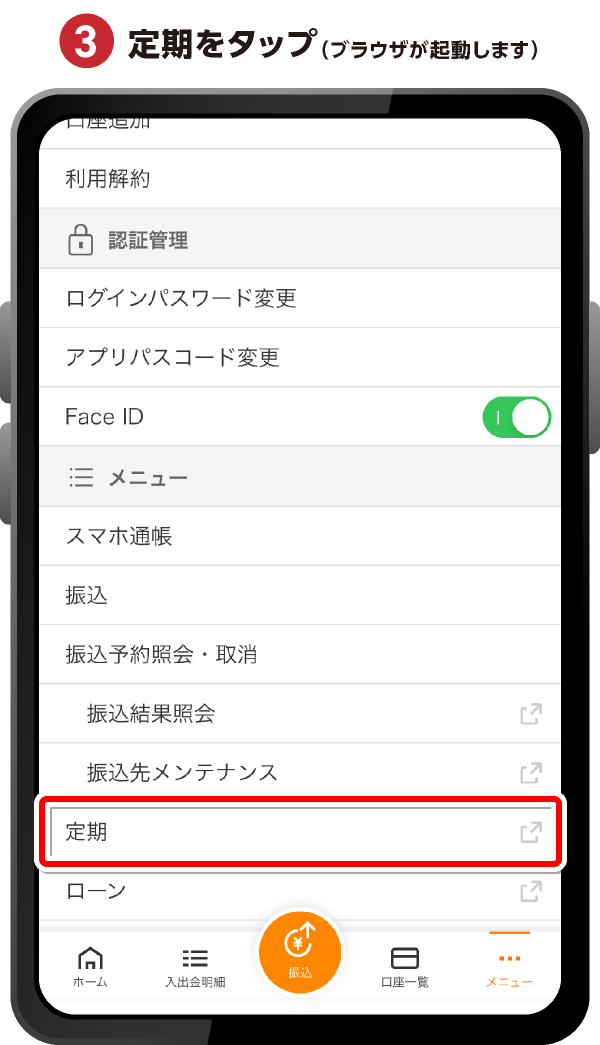Open 振込予約照会・取消

pyautogui.click(x=300, y=654)
